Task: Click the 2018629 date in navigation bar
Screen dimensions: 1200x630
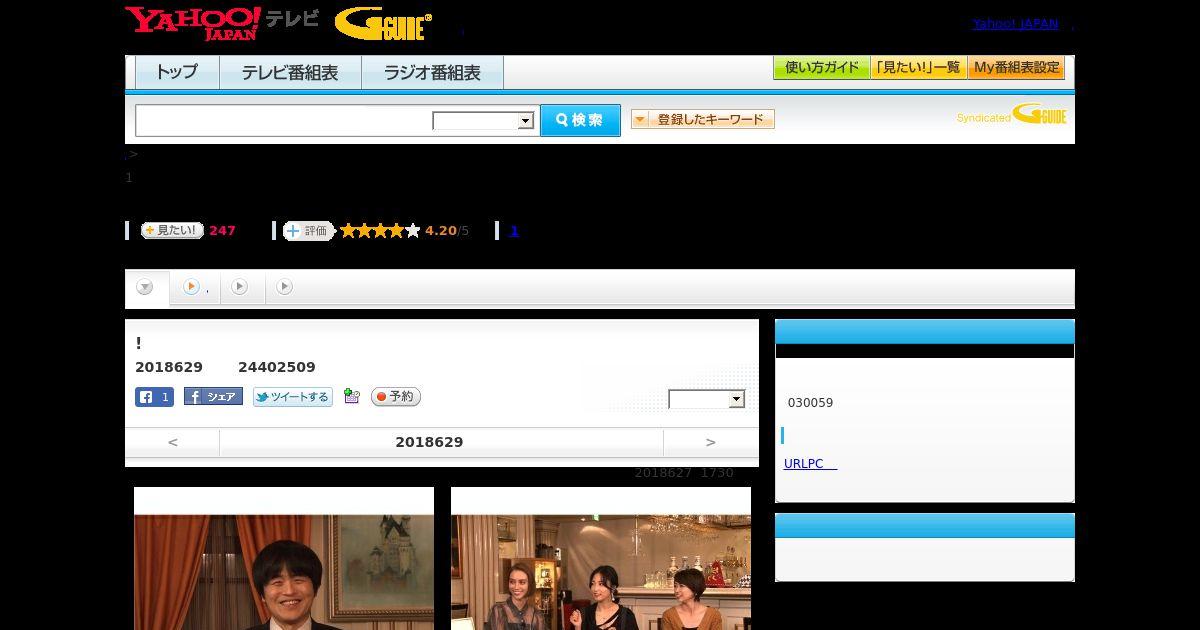Action: pyautogui.click(x=429, y=442)
